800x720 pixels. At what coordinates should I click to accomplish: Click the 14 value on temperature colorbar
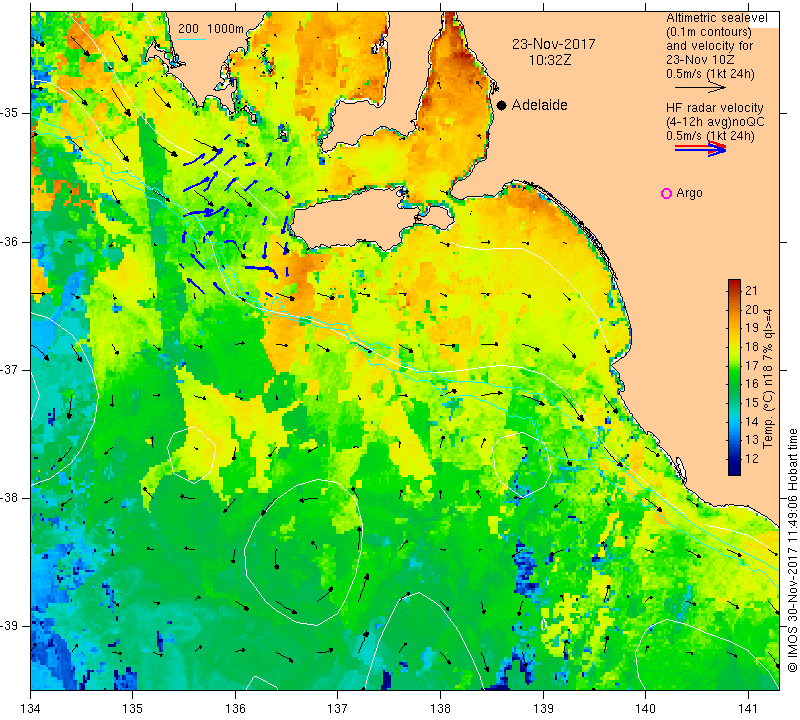point(752,421)
